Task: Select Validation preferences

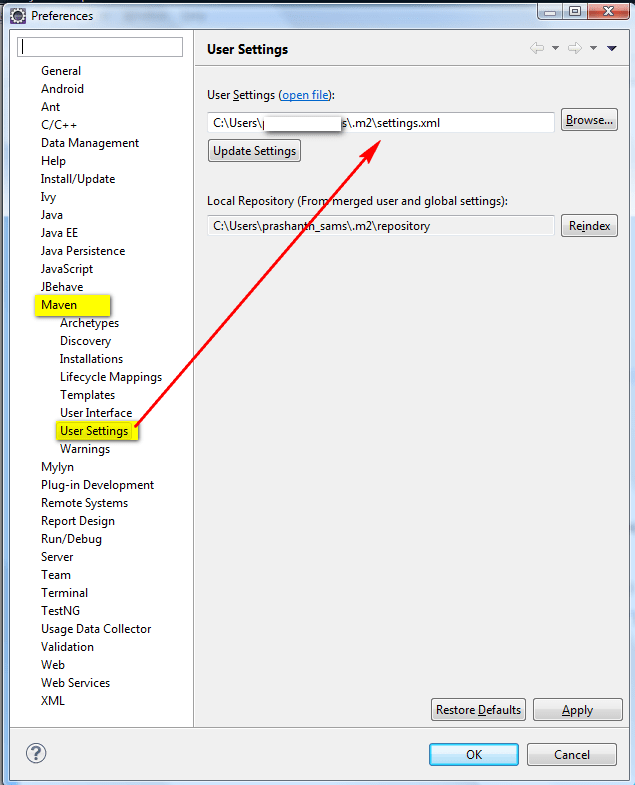Action: [68, 648]
